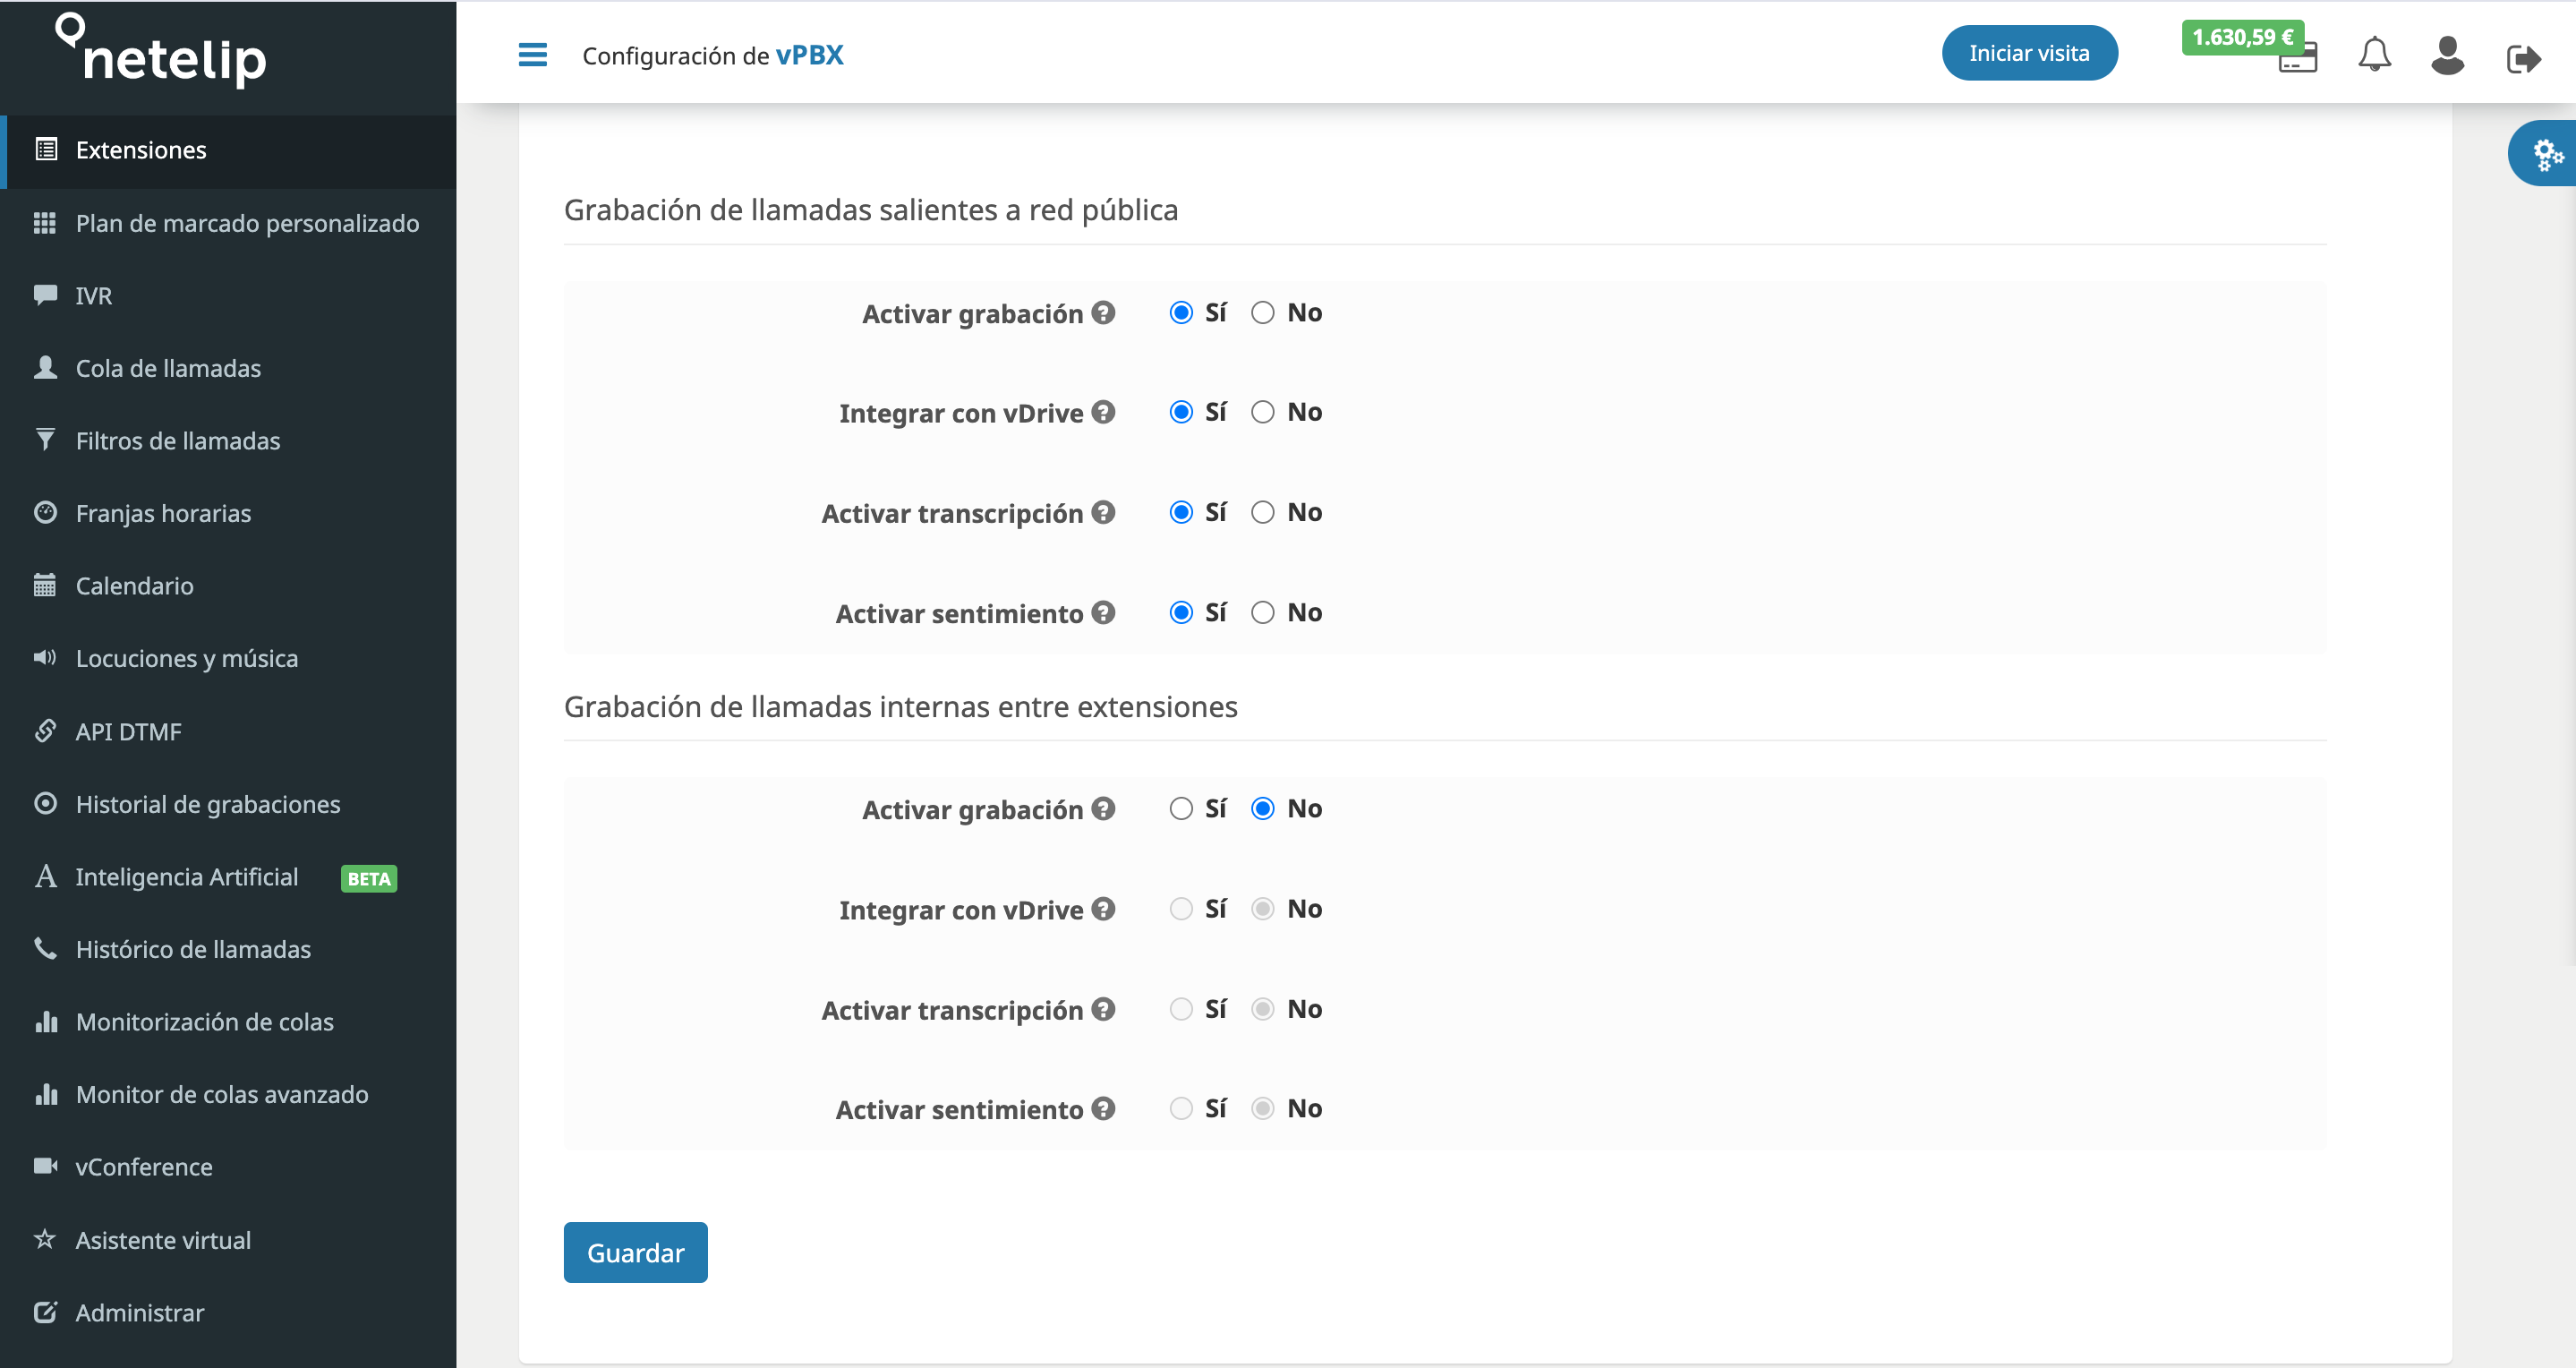Click the Histórico de llamadas phone icon
The width and height of the screenshot is (2576, 1368).
45,948
